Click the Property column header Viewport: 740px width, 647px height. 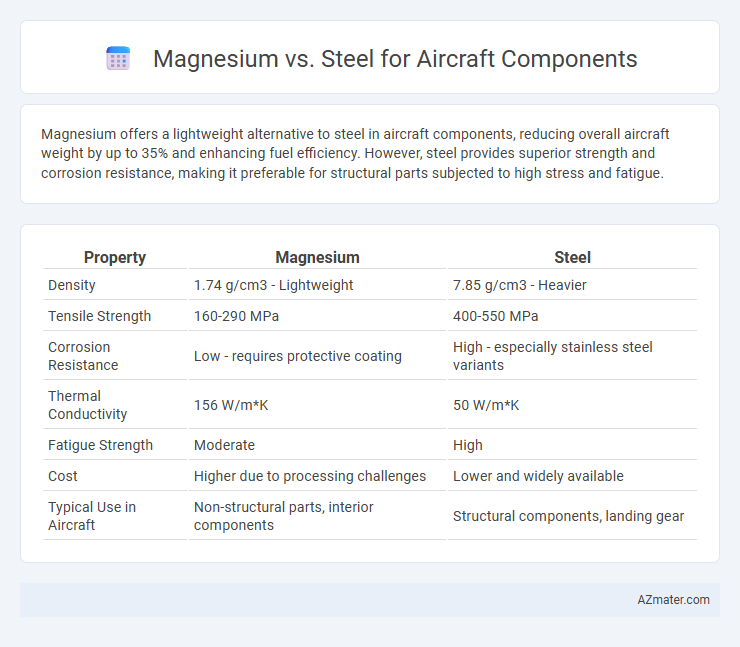tap(115, 257)
